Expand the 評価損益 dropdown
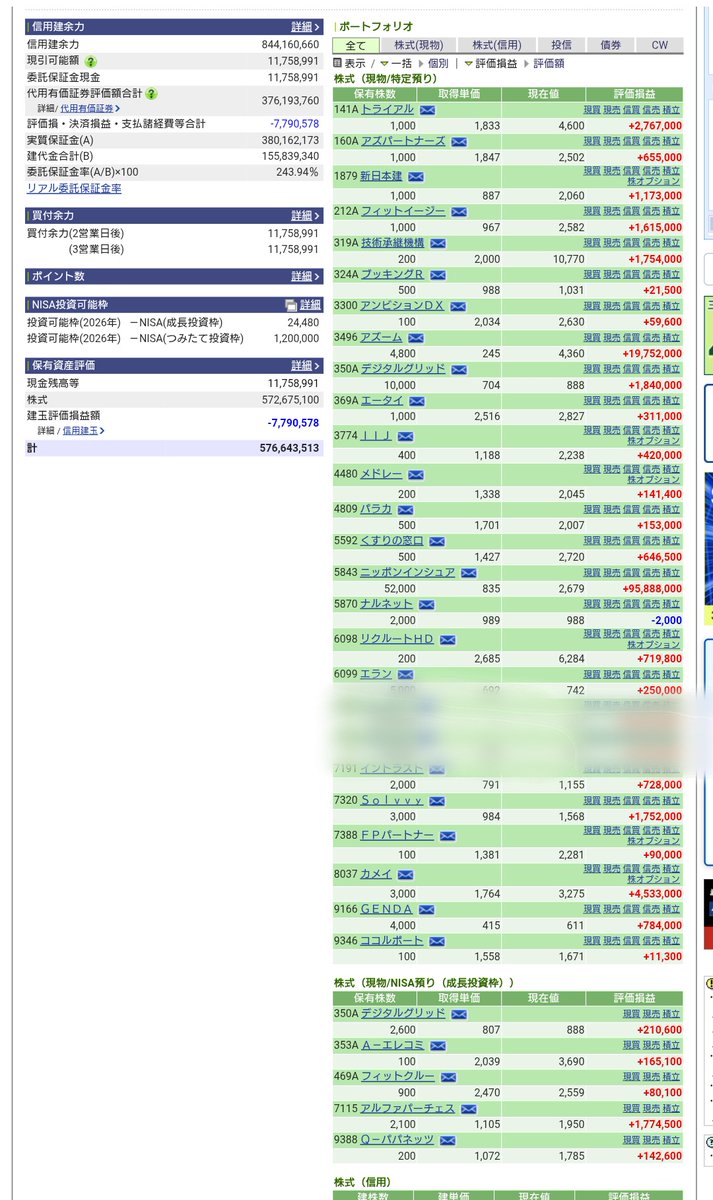713x1200 pixels. click(491, 63)
